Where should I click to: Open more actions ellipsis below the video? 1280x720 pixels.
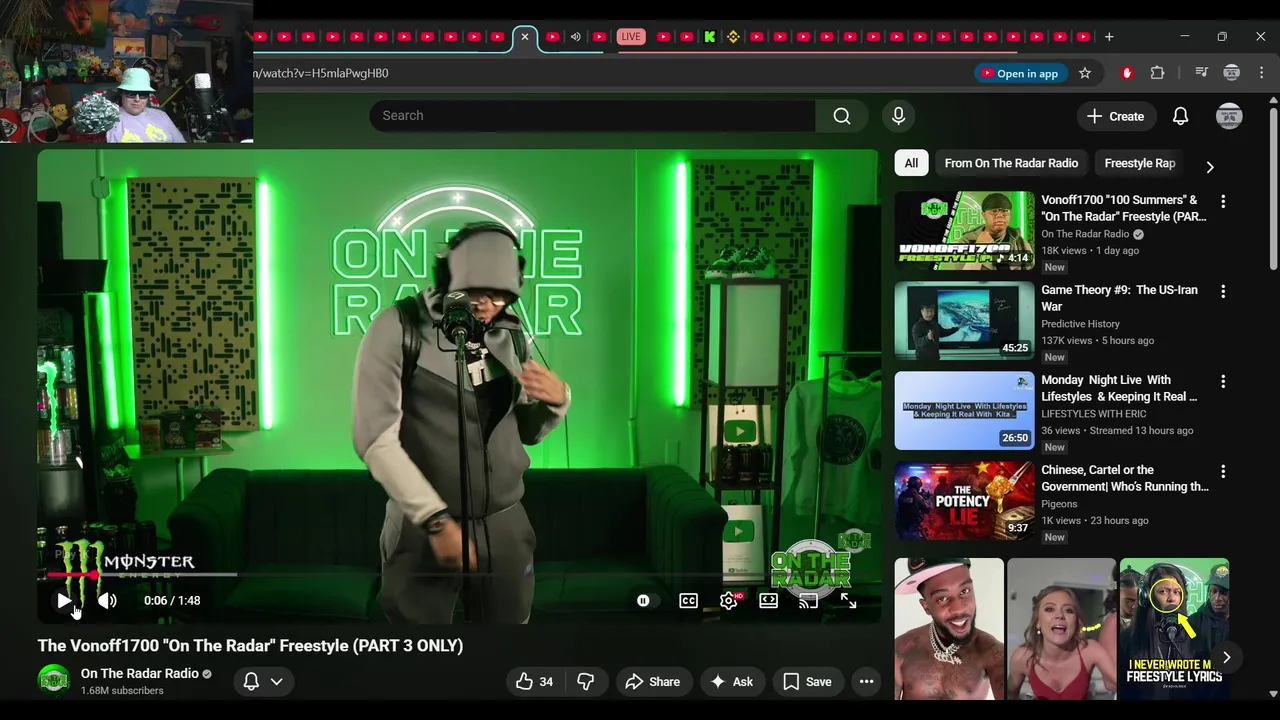coord(867,682)
